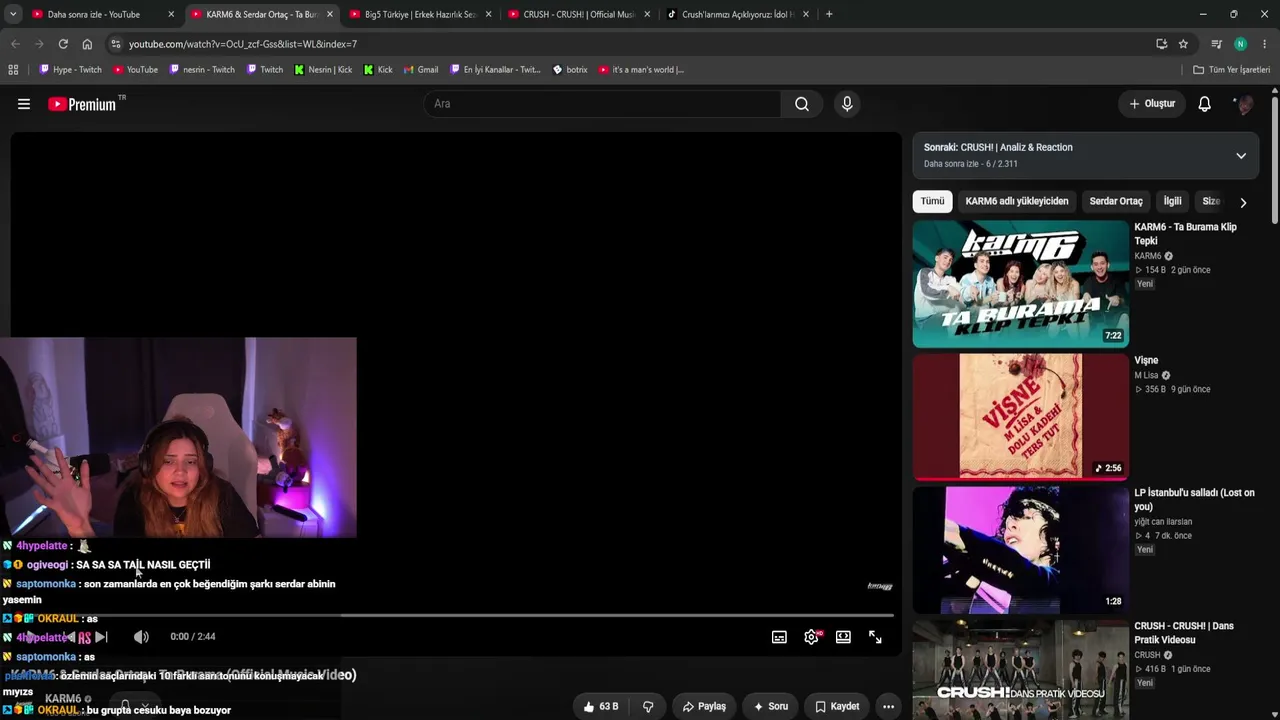Go to the Chrome home page

(x=87, y=44)
